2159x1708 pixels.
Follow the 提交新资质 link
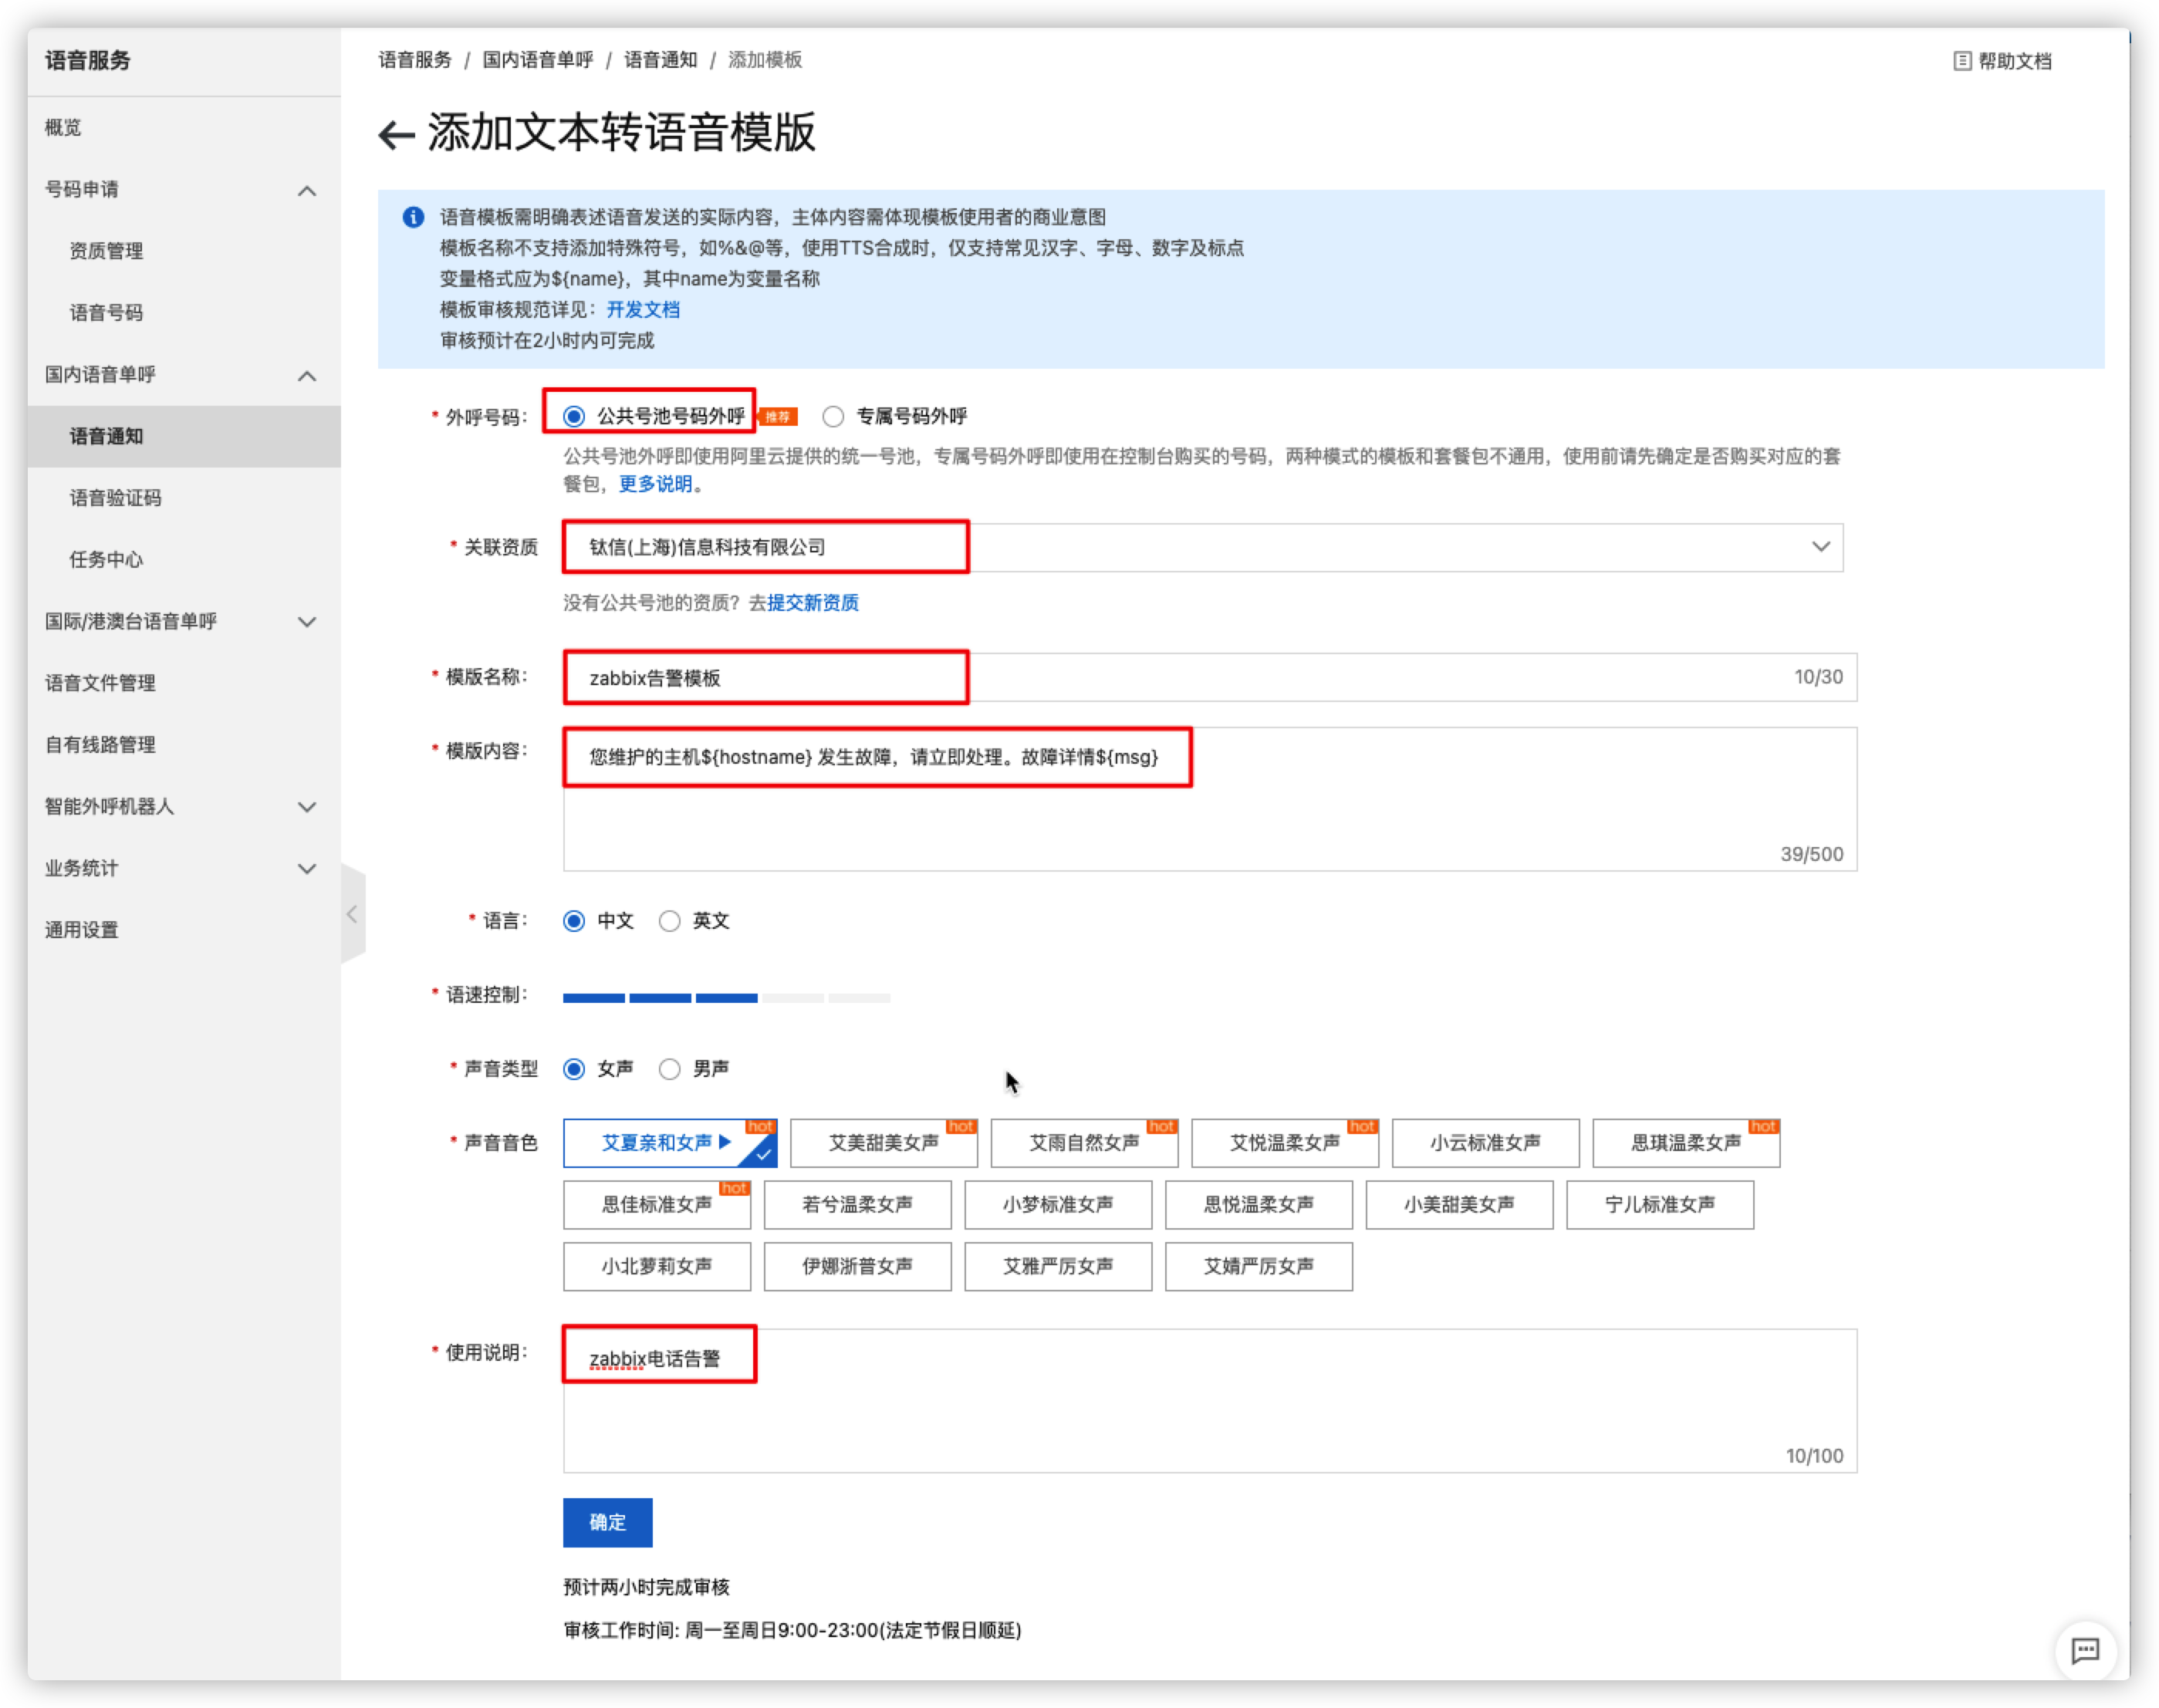[813, 603]
